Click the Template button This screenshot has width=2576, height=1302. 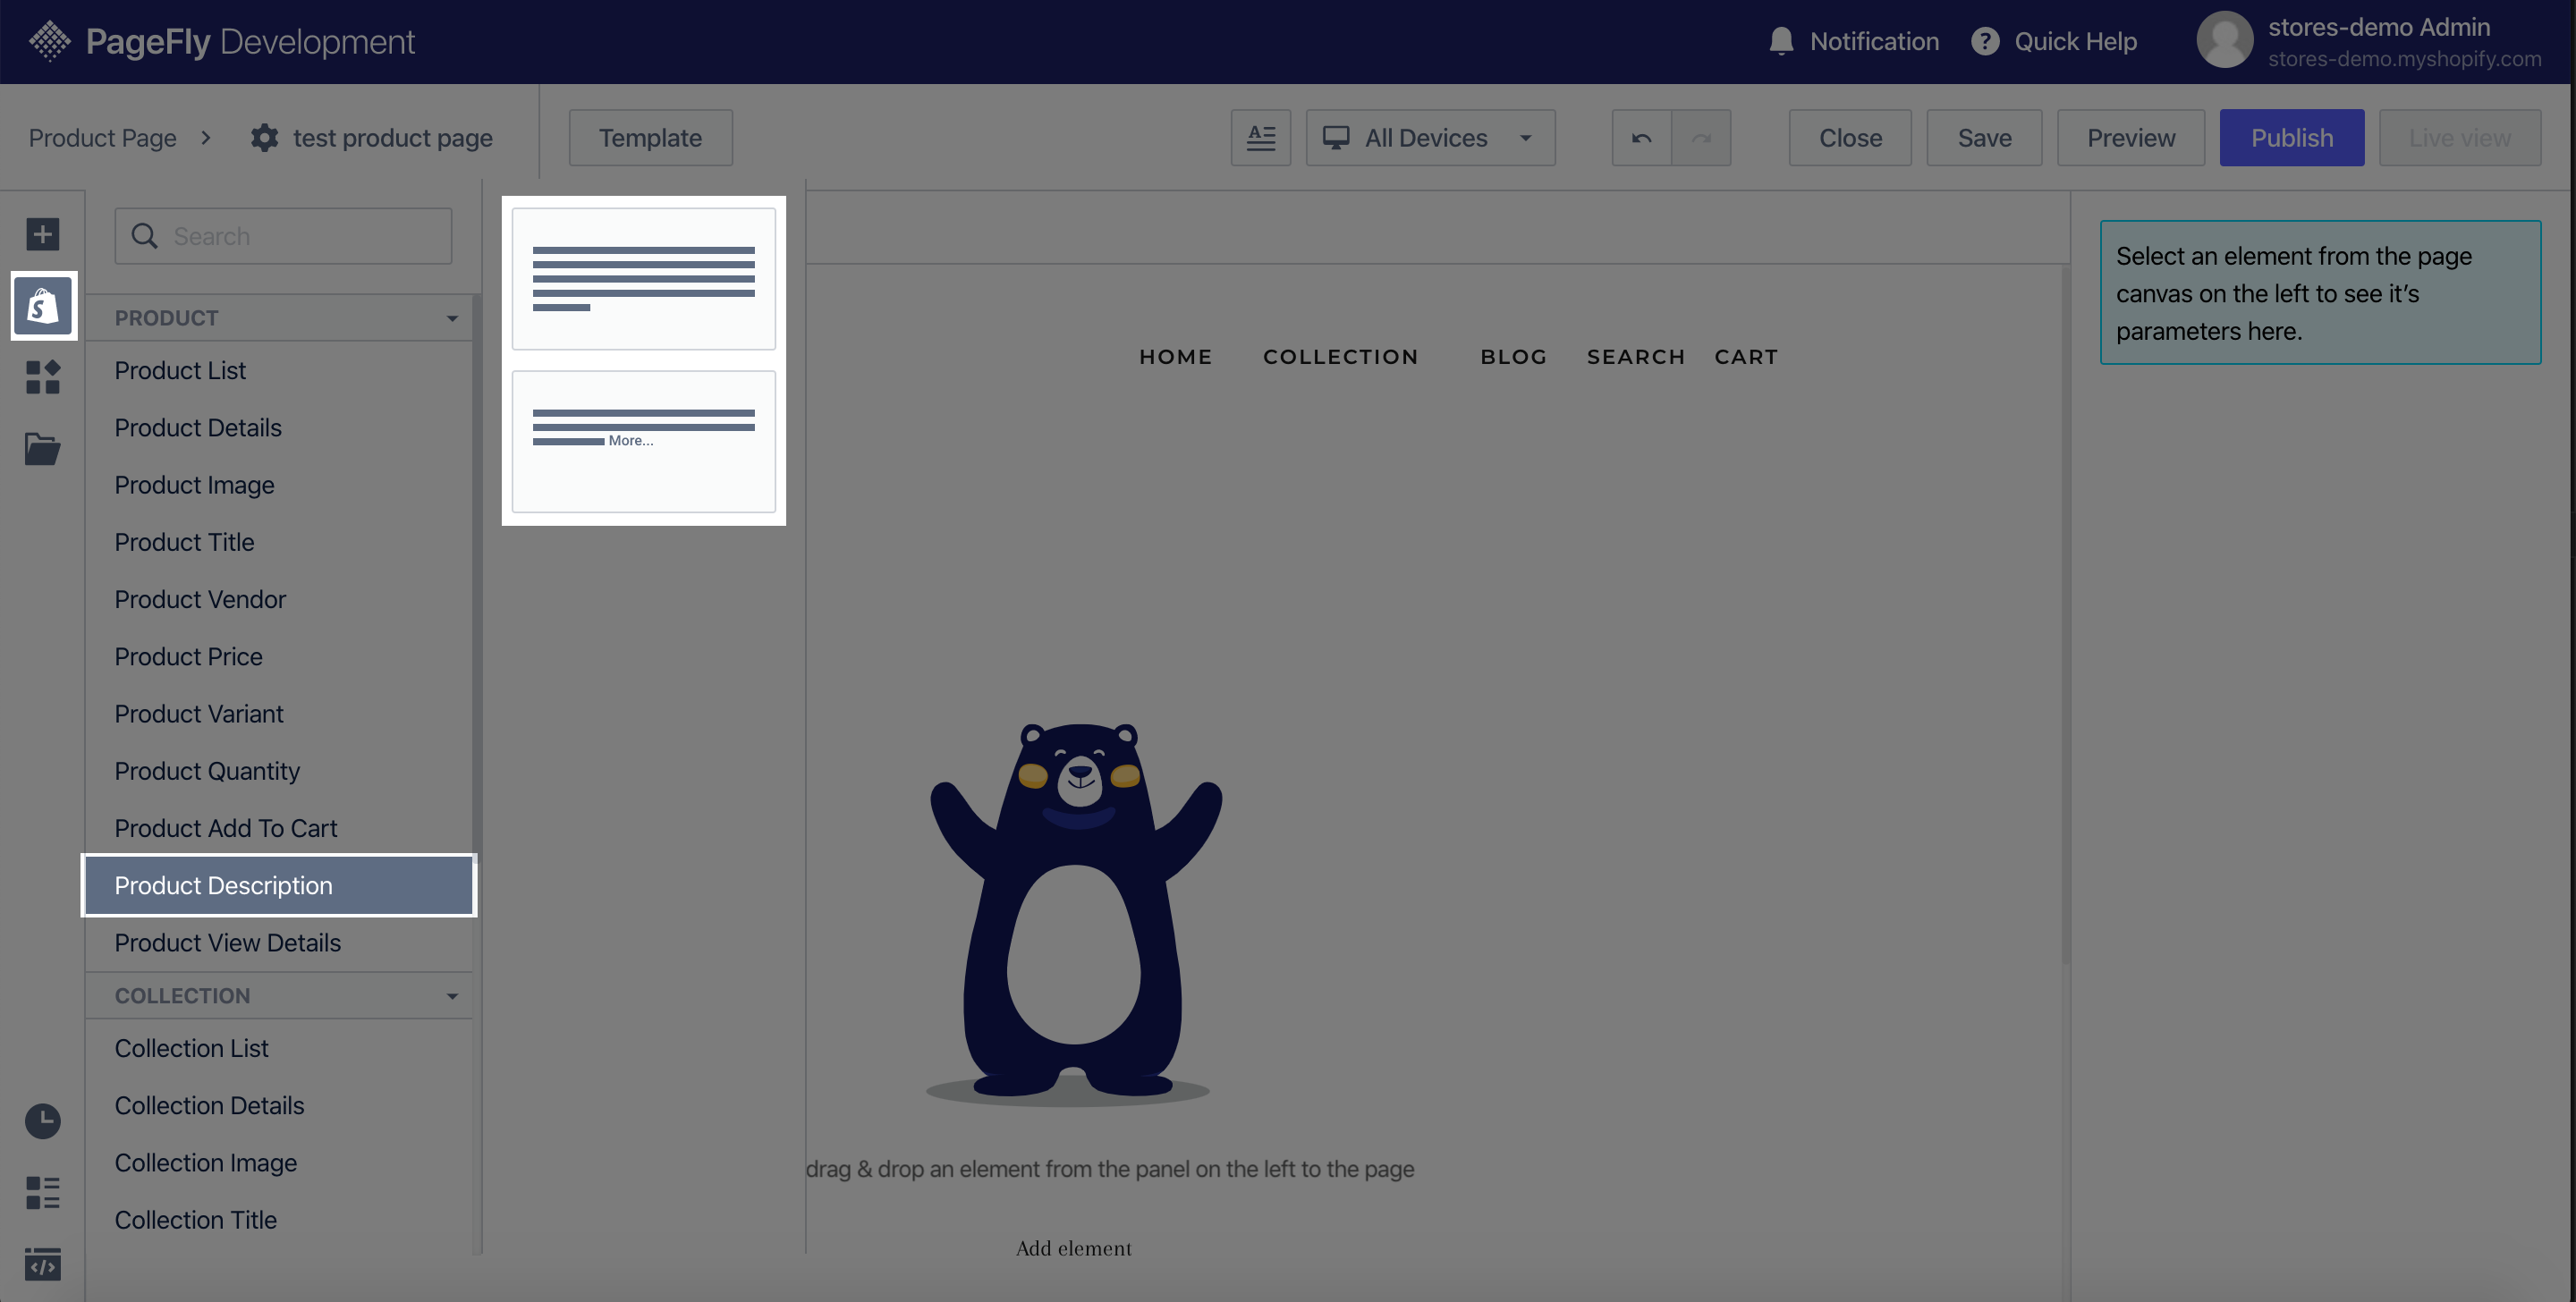pos(650,137)
